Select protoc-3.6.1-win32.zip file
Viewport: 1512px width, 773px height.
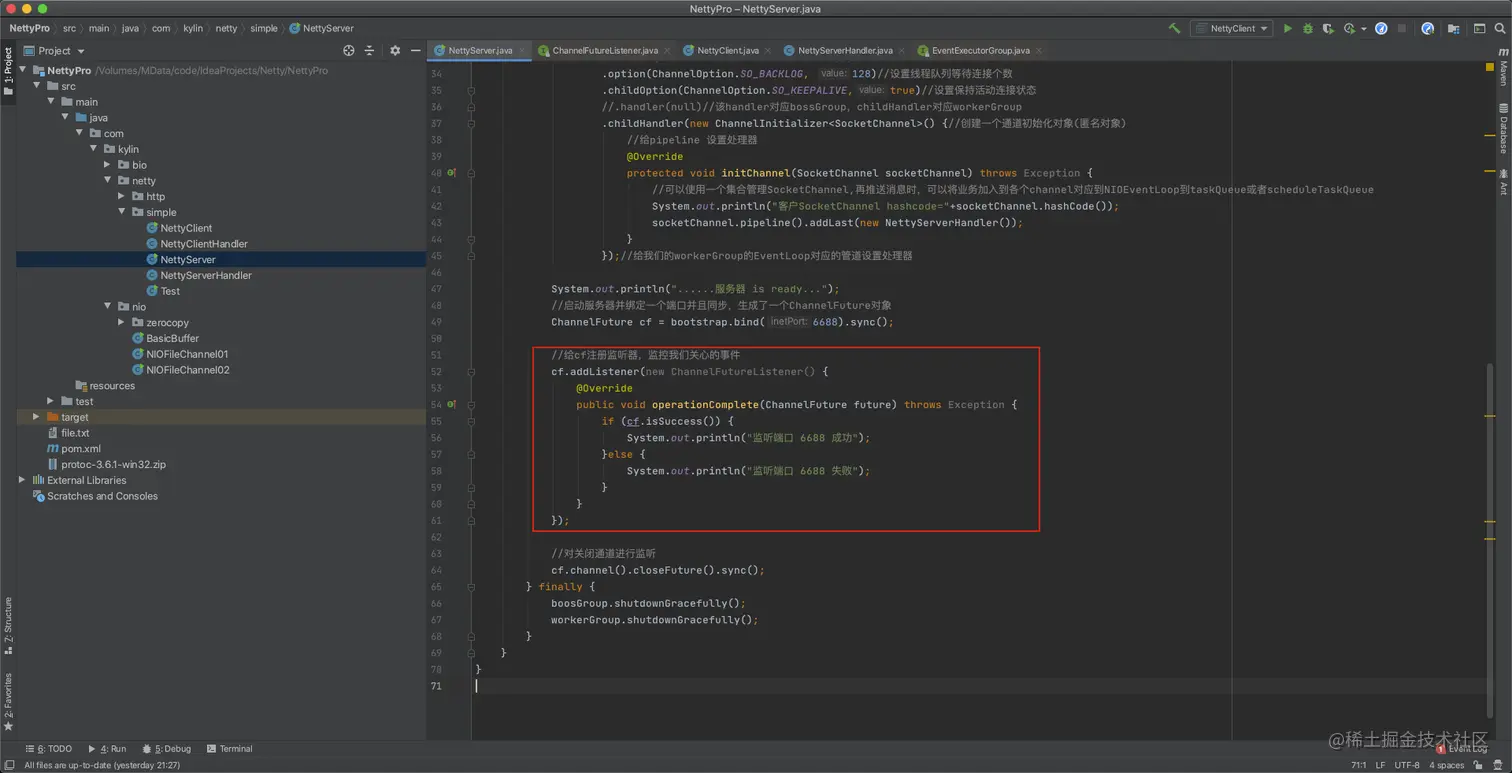click(113, 465)
